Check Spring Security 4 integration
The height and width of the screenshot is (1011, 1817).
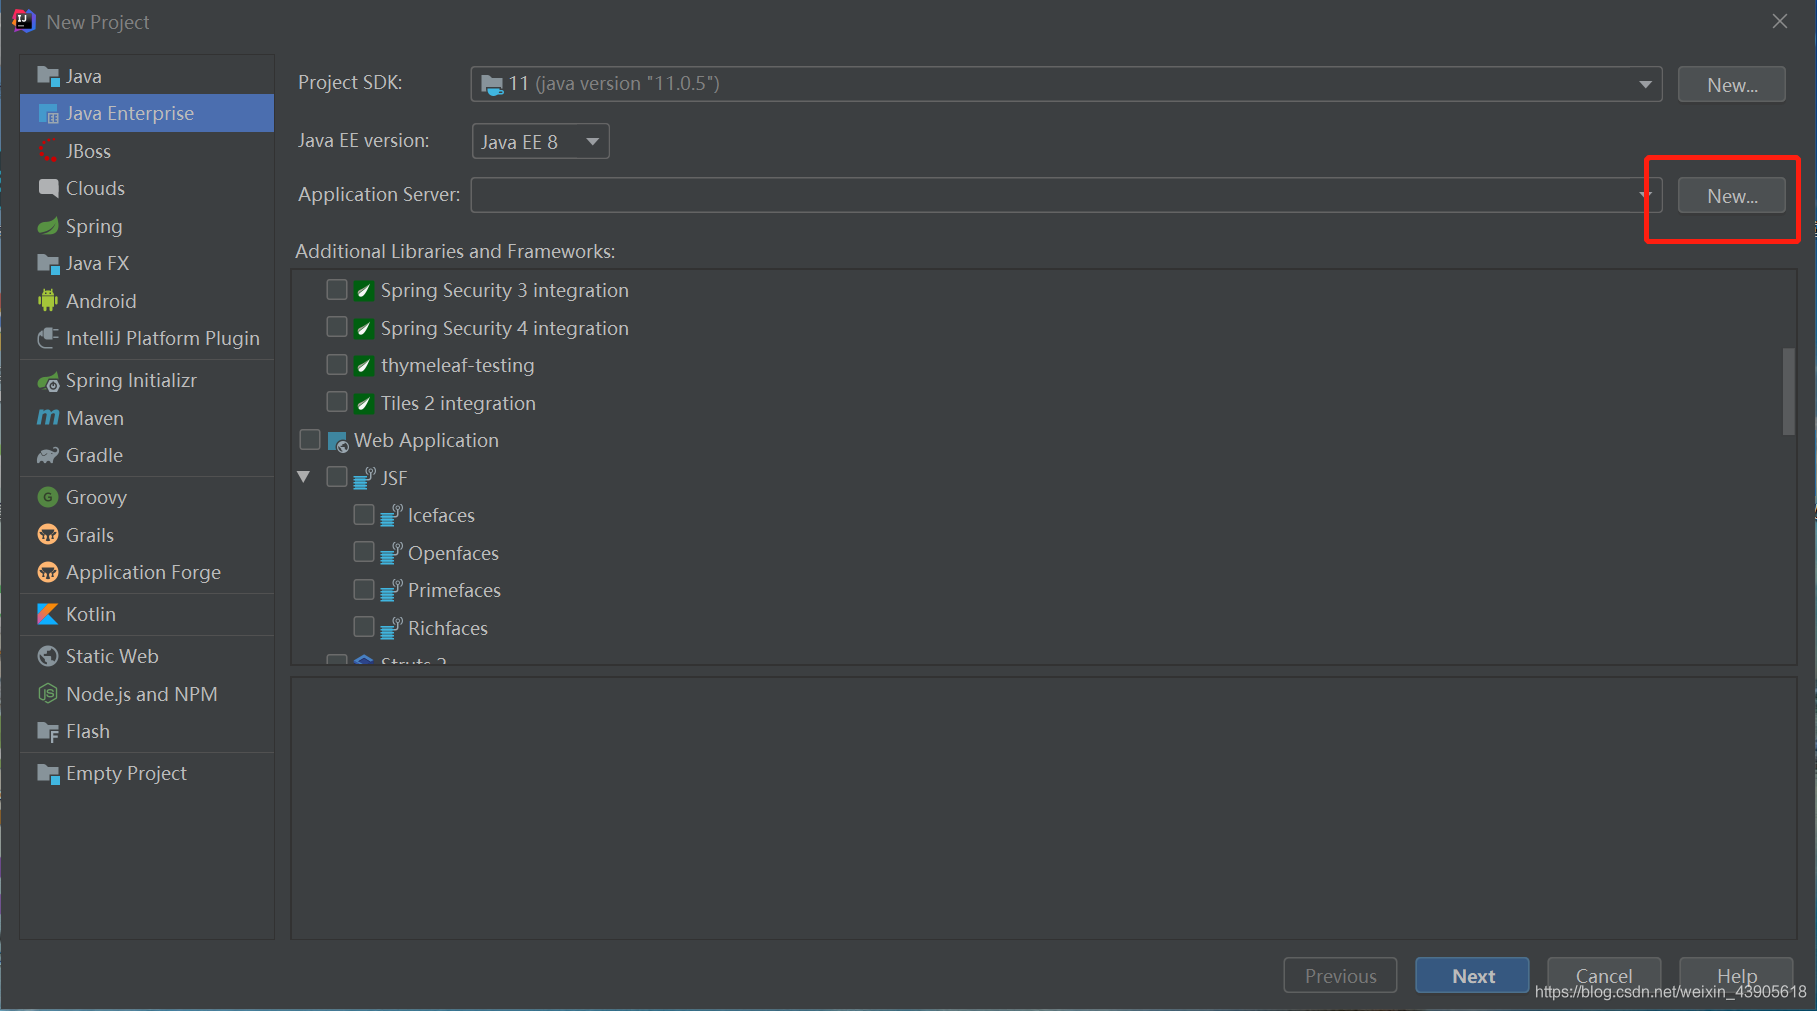[x=337, y=328]
